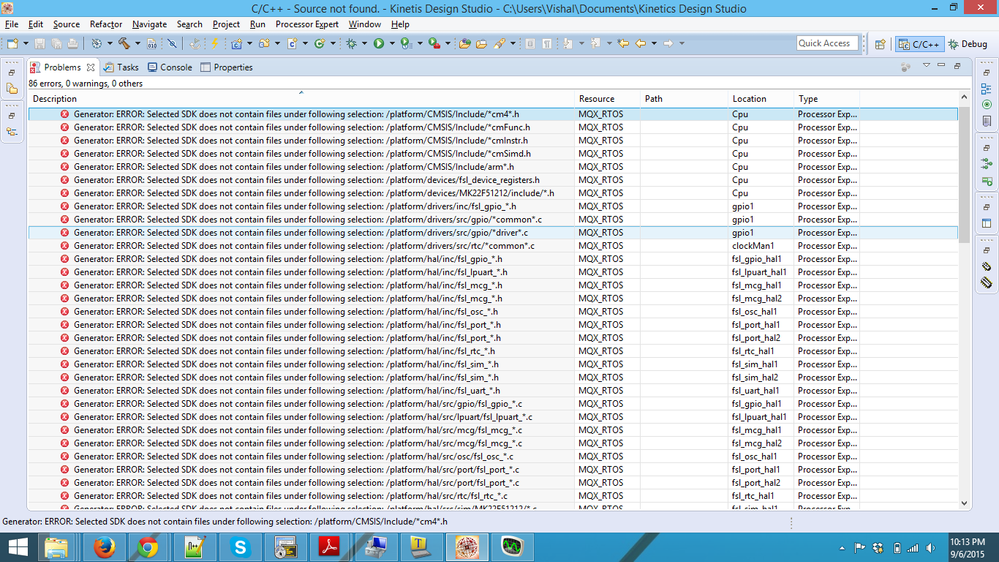Viewport: 999px width, 562px height.
Task: Click the Windows Start button
Action: (18, 547)
